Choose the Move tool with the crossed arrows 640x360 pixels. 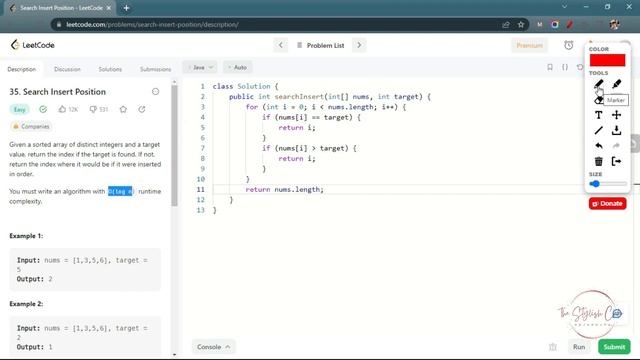tap(616, 115)
